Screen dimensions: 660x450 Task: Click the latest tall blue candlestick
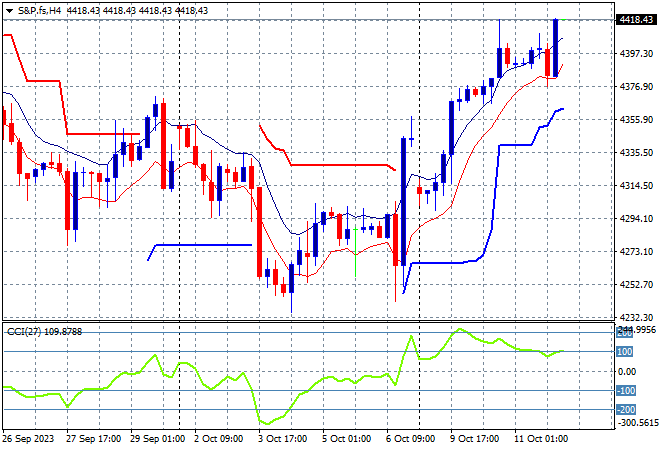pos(556,48)
